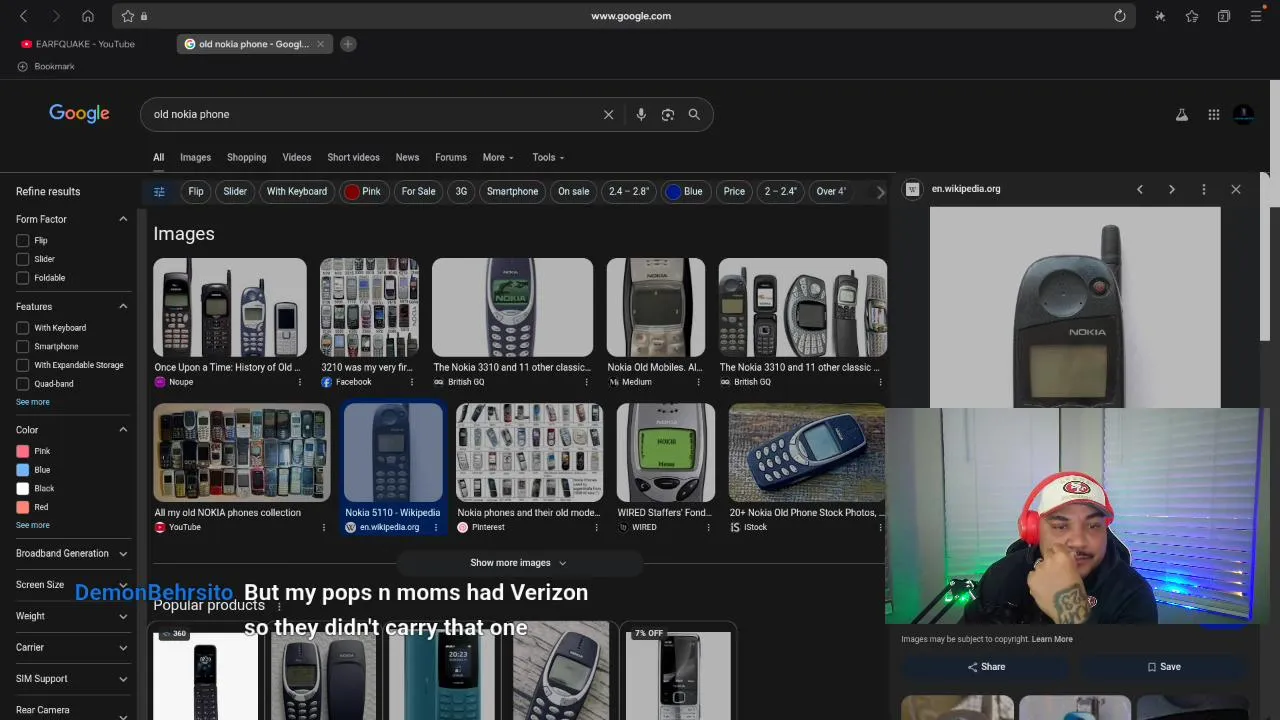Bookmark page with star icon in address bar
Viewport: 1280px width, 720px height.
pyautogui.click(x=128, y=16)
